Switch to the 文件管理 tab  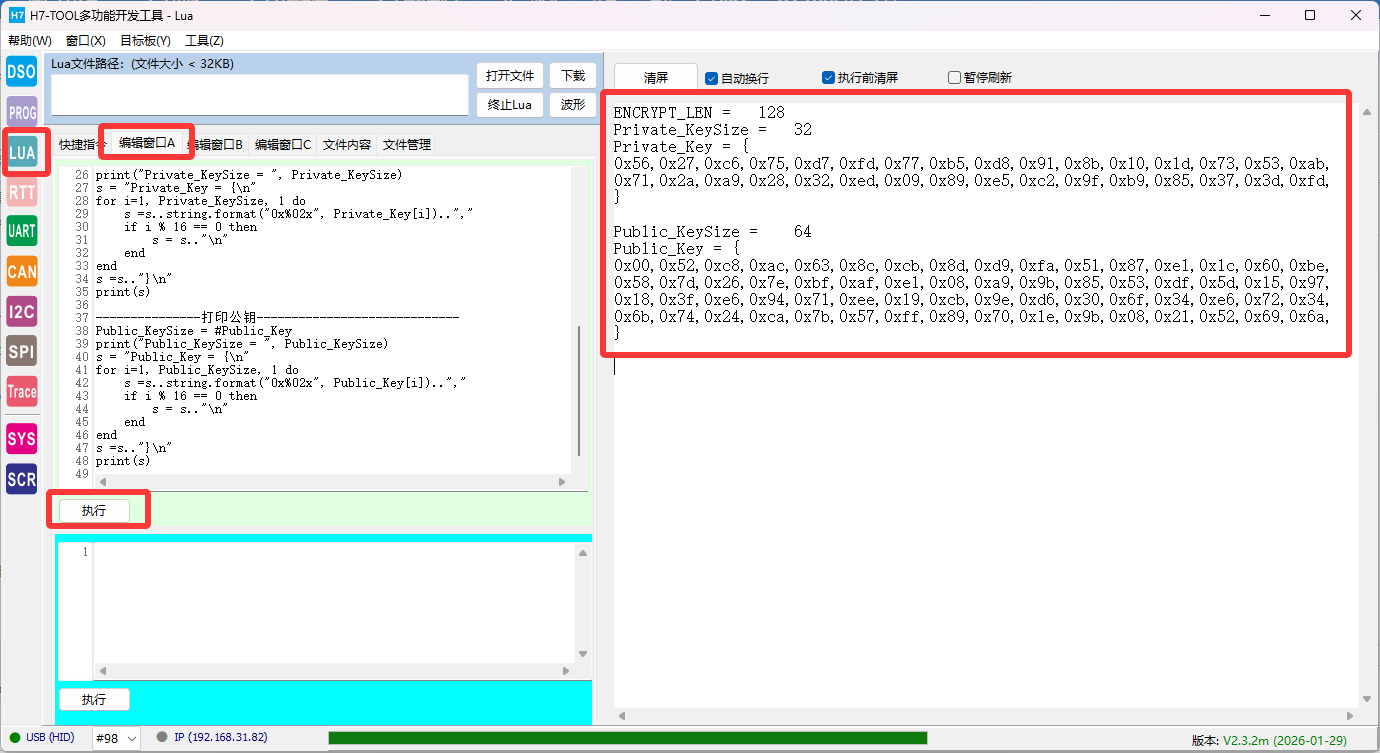(407, 145)
